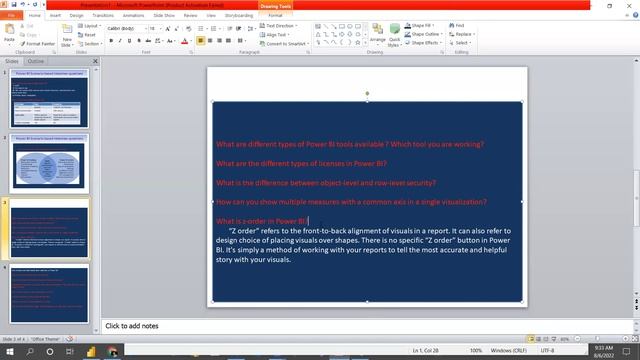The image size is (640, 360).
Task: Toggle Bold formatting
Action: click(111, 41)
